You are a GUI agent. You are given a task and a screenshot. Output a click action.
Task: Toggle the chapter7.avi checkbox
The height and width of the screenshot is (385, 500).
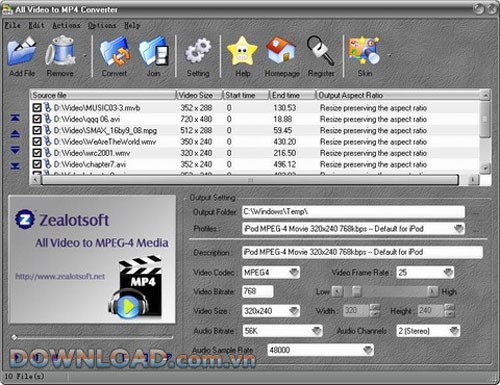tap(37, 164)
